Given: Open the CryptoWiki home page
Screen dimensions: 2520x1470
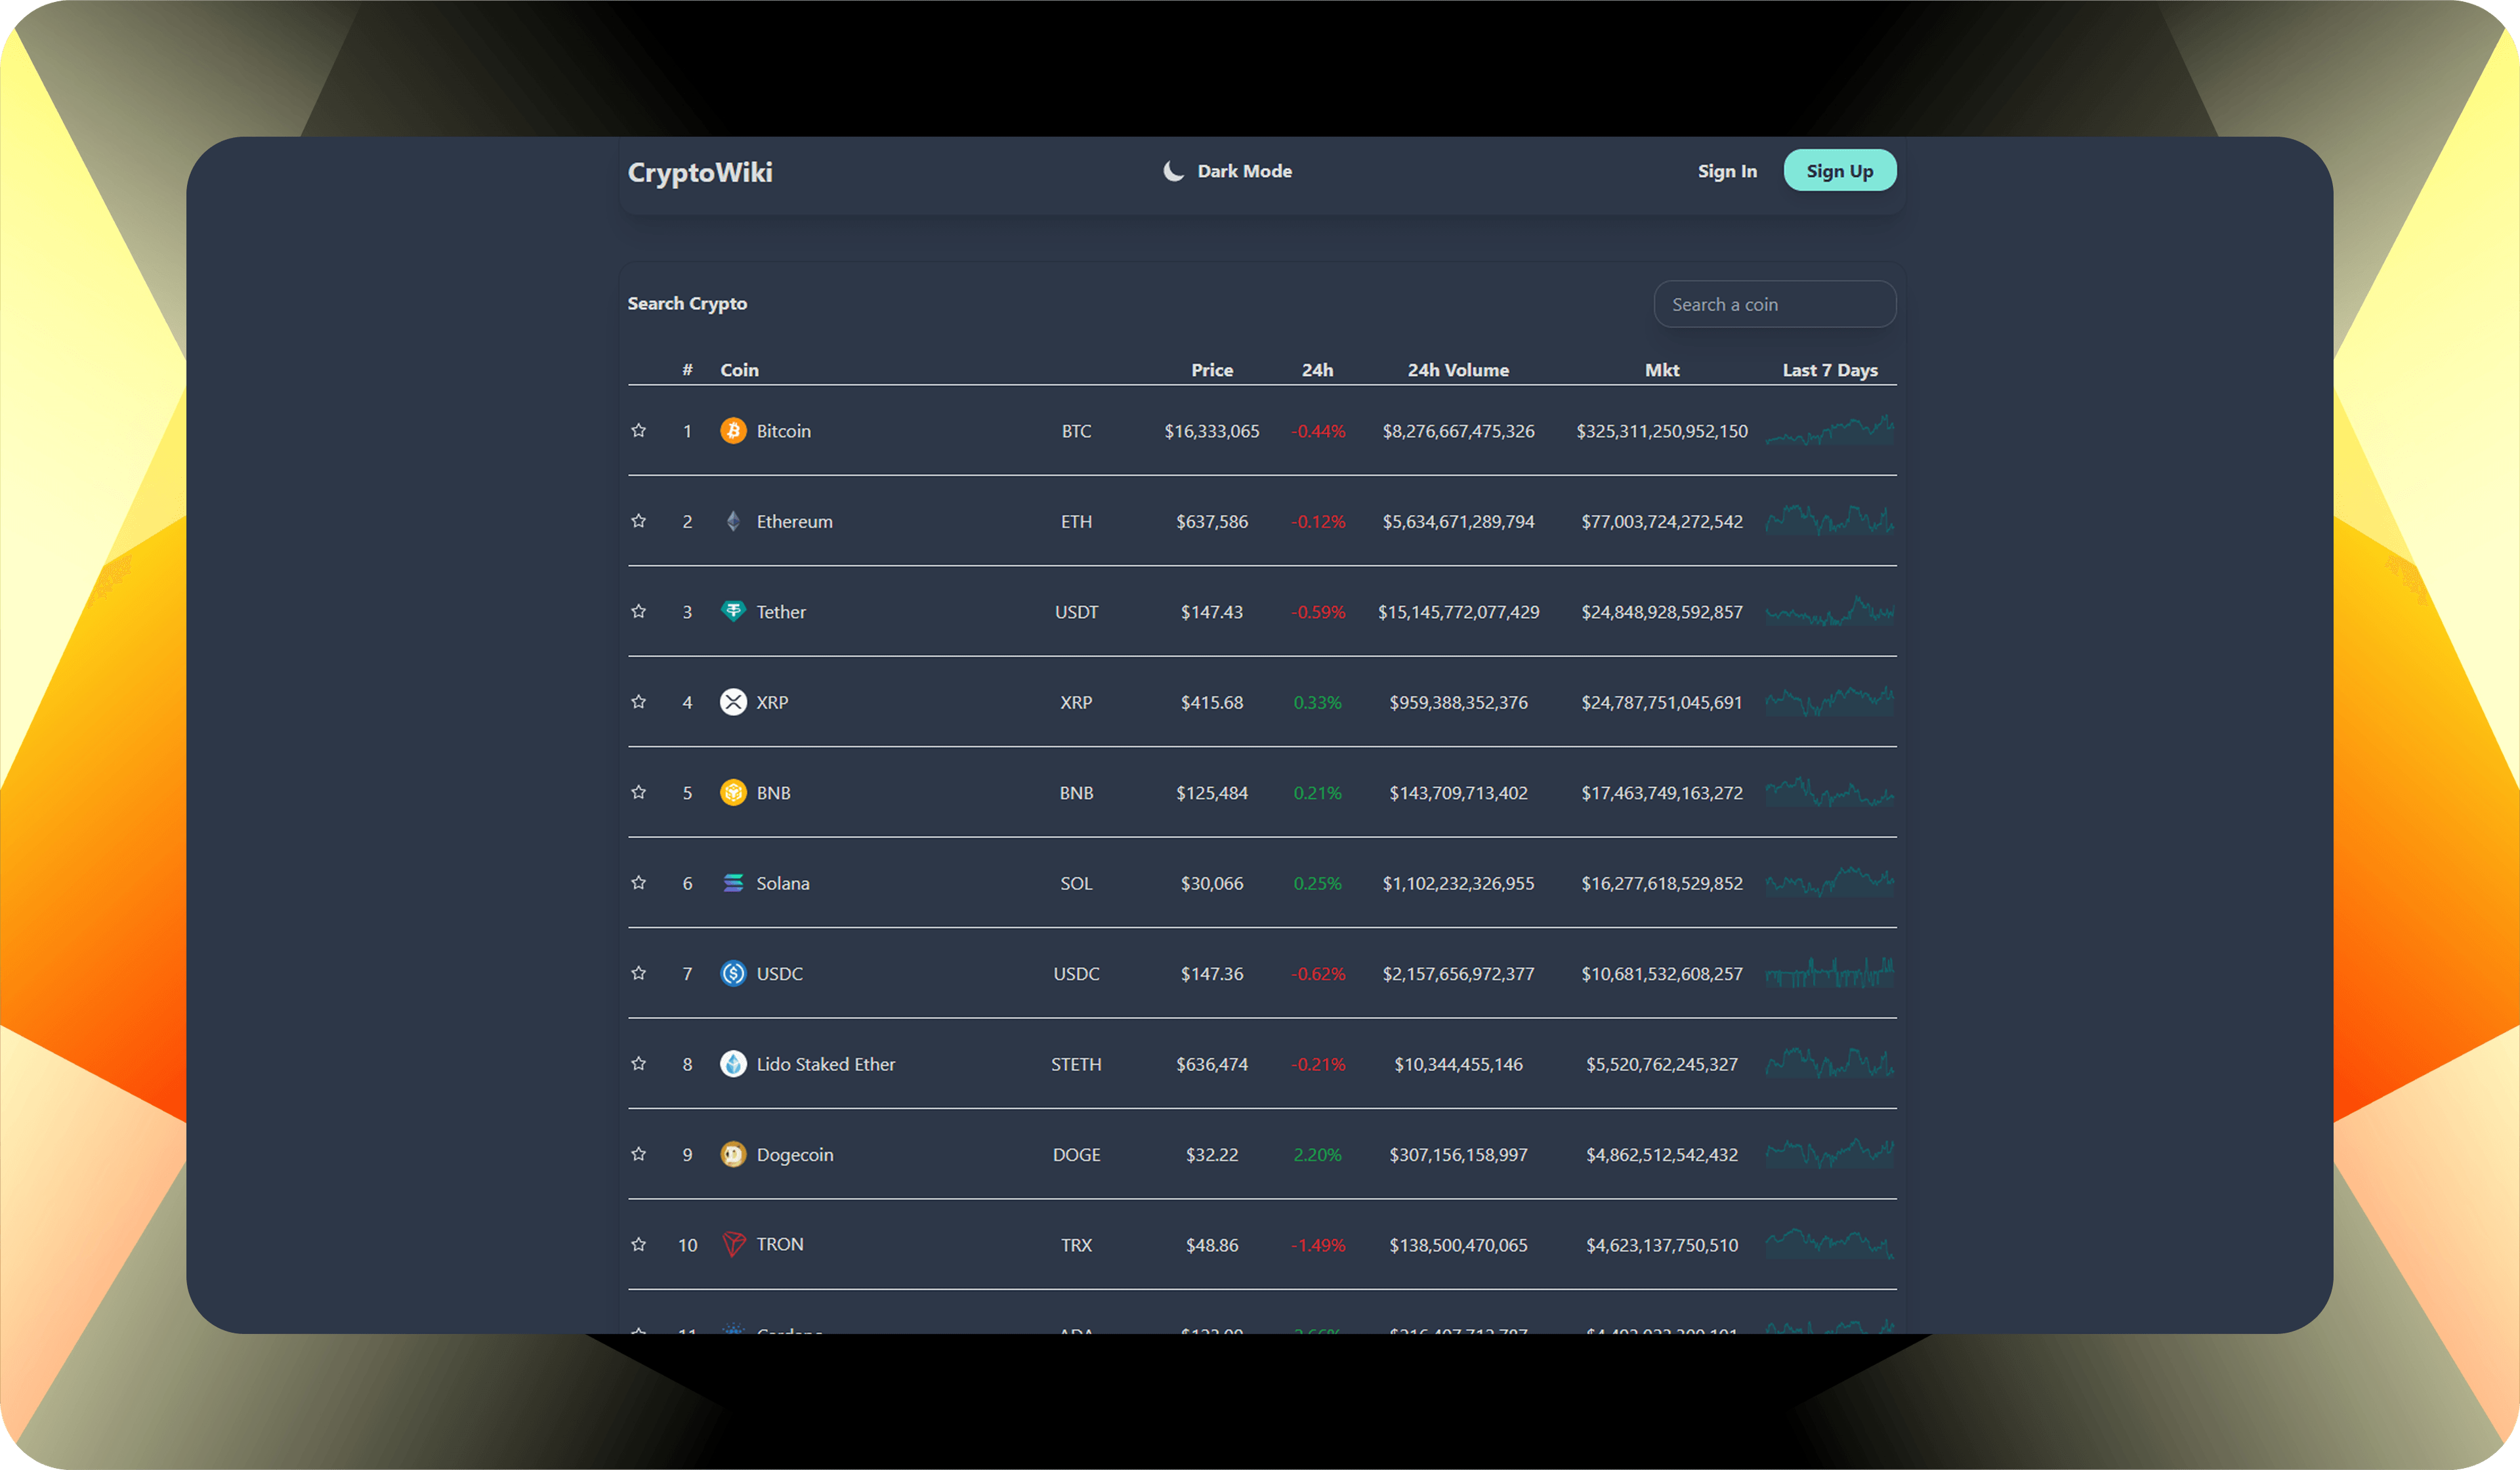Looking at the screenshot, I should 700,171.
